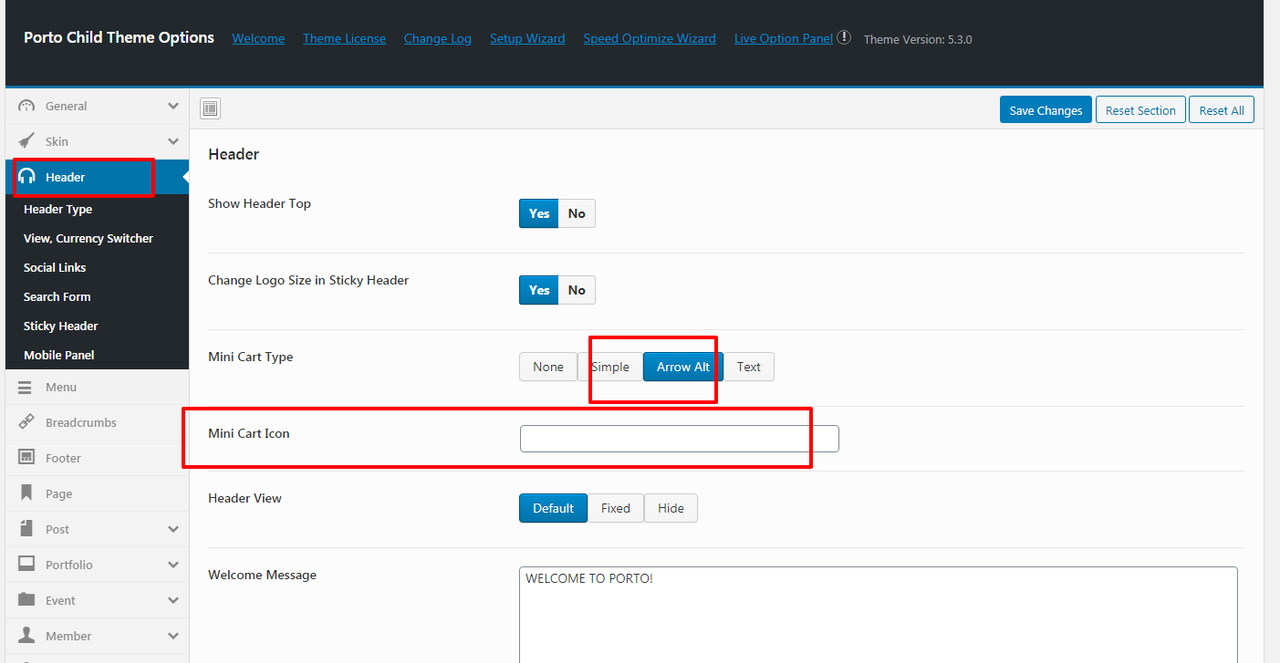The image size is (1280, 663).
Task: Expand the Skin section chevron
Action: (173, 141)
